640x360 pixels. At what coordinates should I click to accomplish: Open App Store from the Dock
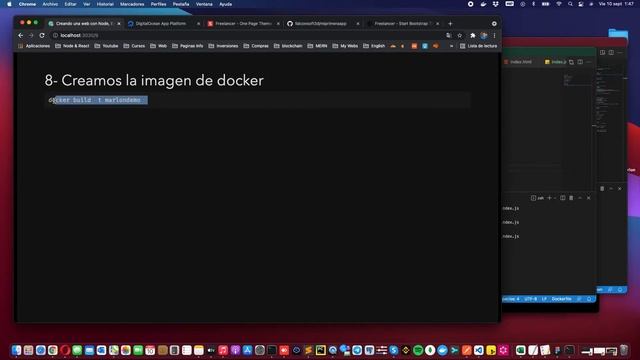point(248,350)
